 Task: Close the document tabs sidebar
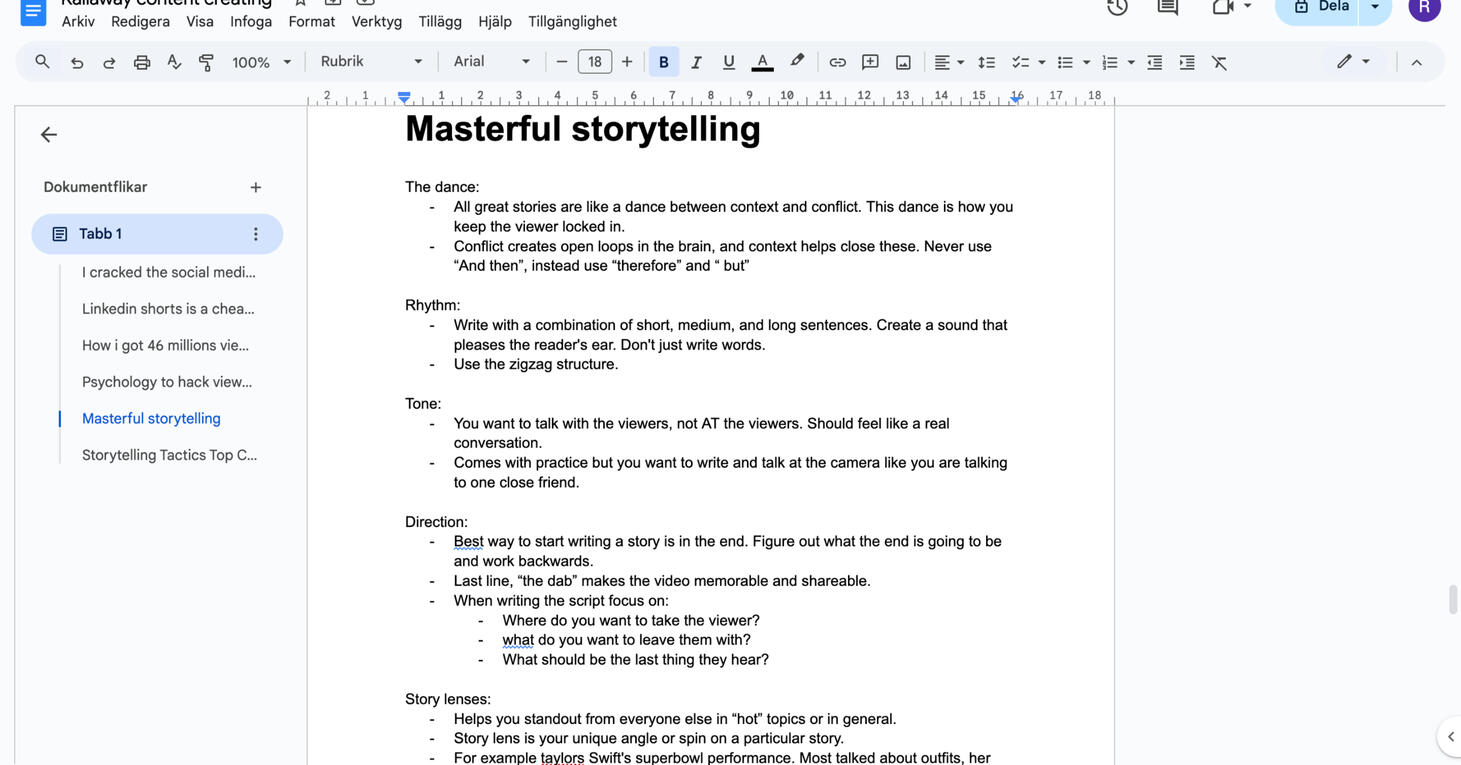48,134
